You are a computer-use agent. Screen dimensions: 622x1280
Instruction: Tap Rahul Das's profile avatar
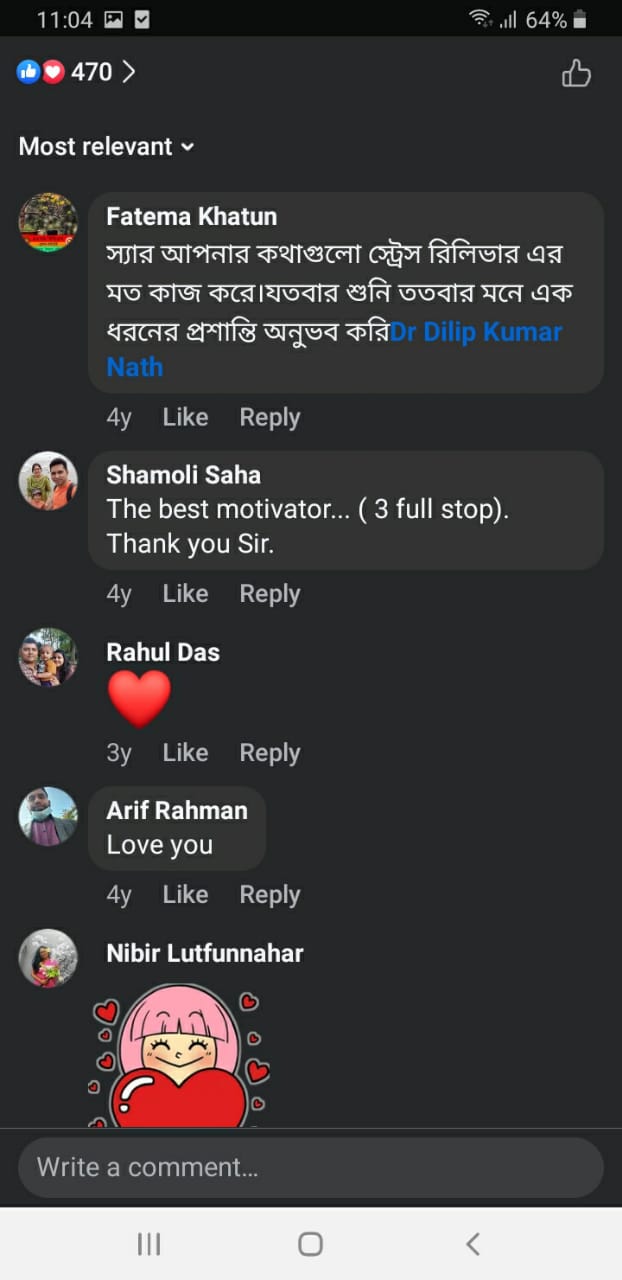(x=48, y=657)
